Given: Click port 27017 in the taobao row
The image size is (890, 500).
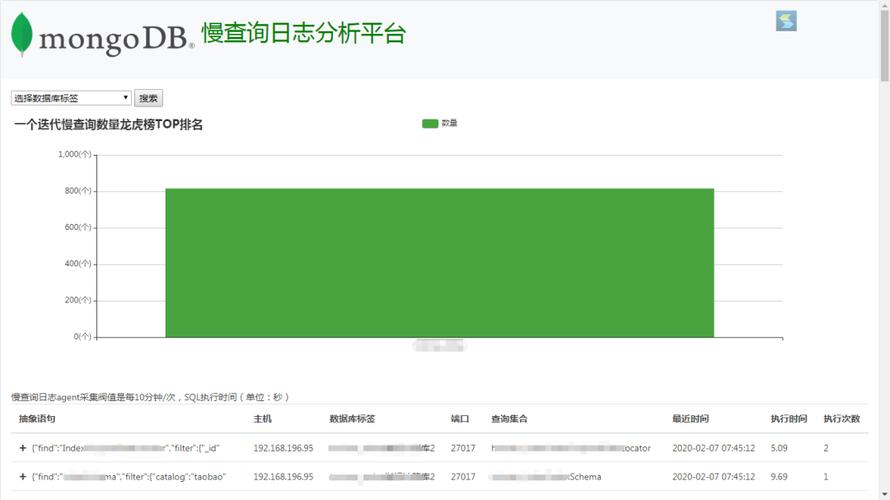Looking at the screenshot, I should click(463, 477).
